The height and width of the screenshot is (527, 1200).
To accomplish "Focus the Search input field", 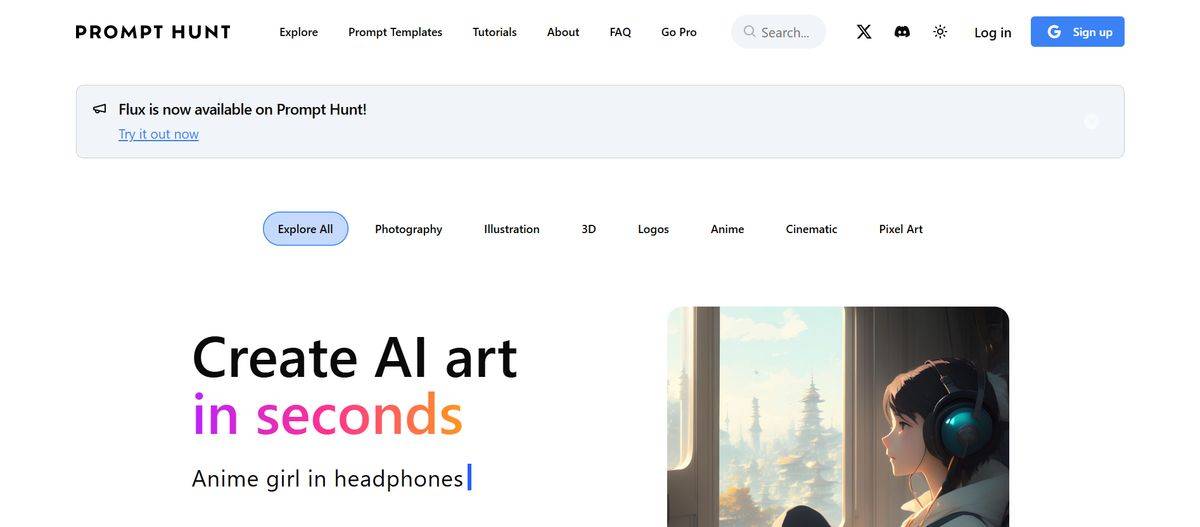I will [x=779, y=32].
